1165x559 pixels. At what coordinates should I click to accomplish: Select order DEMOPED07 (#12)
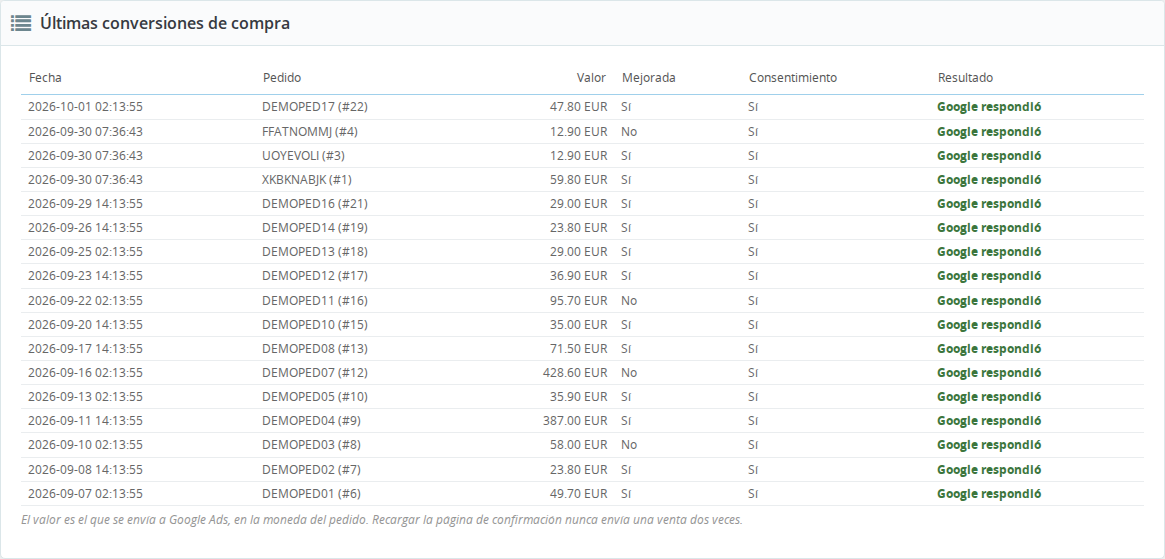pyautogui.click(x=315, y=372)
